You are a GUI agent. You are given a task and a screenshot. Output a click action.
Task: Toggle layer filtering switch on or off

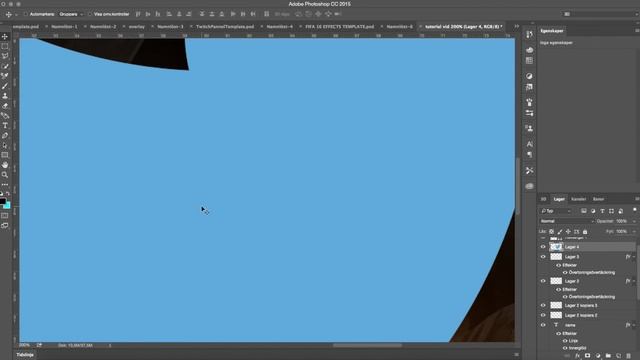pyautogui.click(x=635, y=210)
